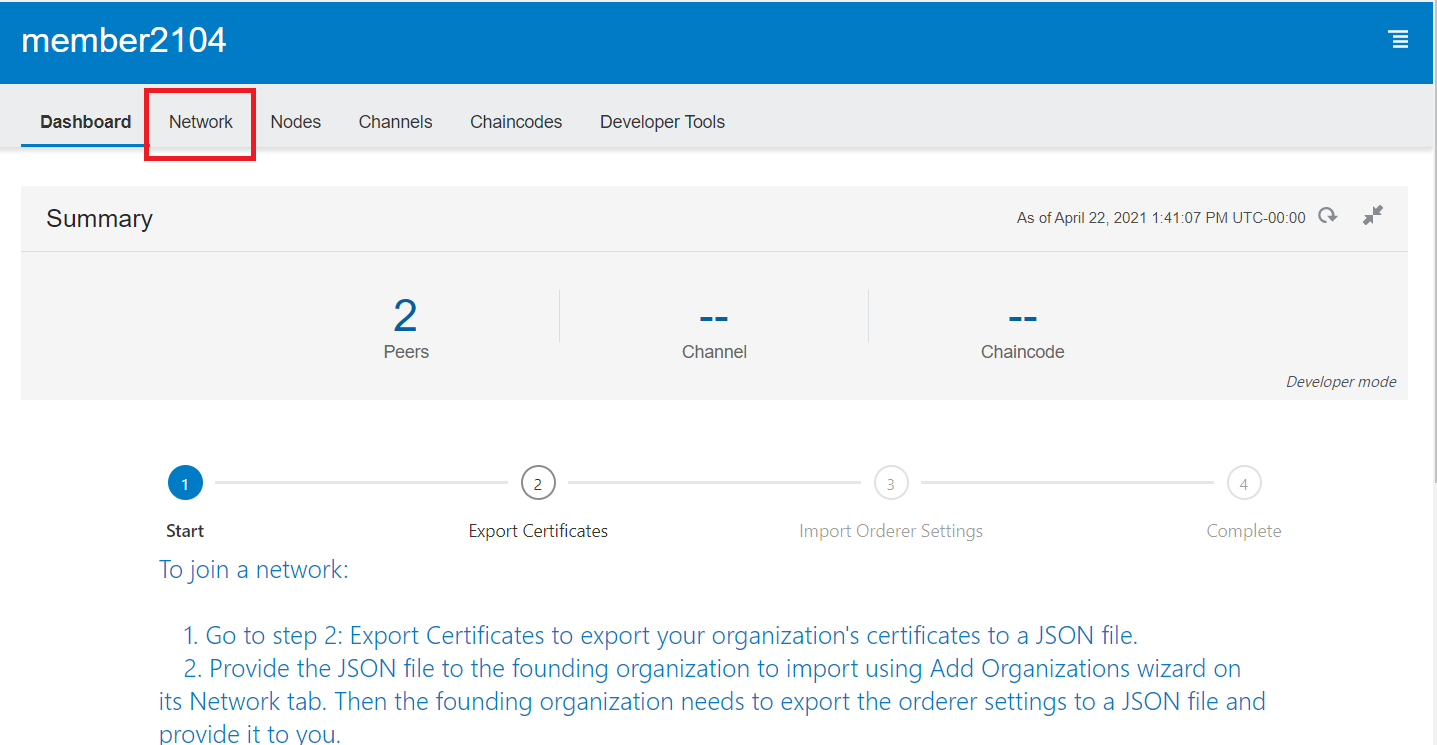Open the Channels tab
1437x745 pixels.
[395, 122]
